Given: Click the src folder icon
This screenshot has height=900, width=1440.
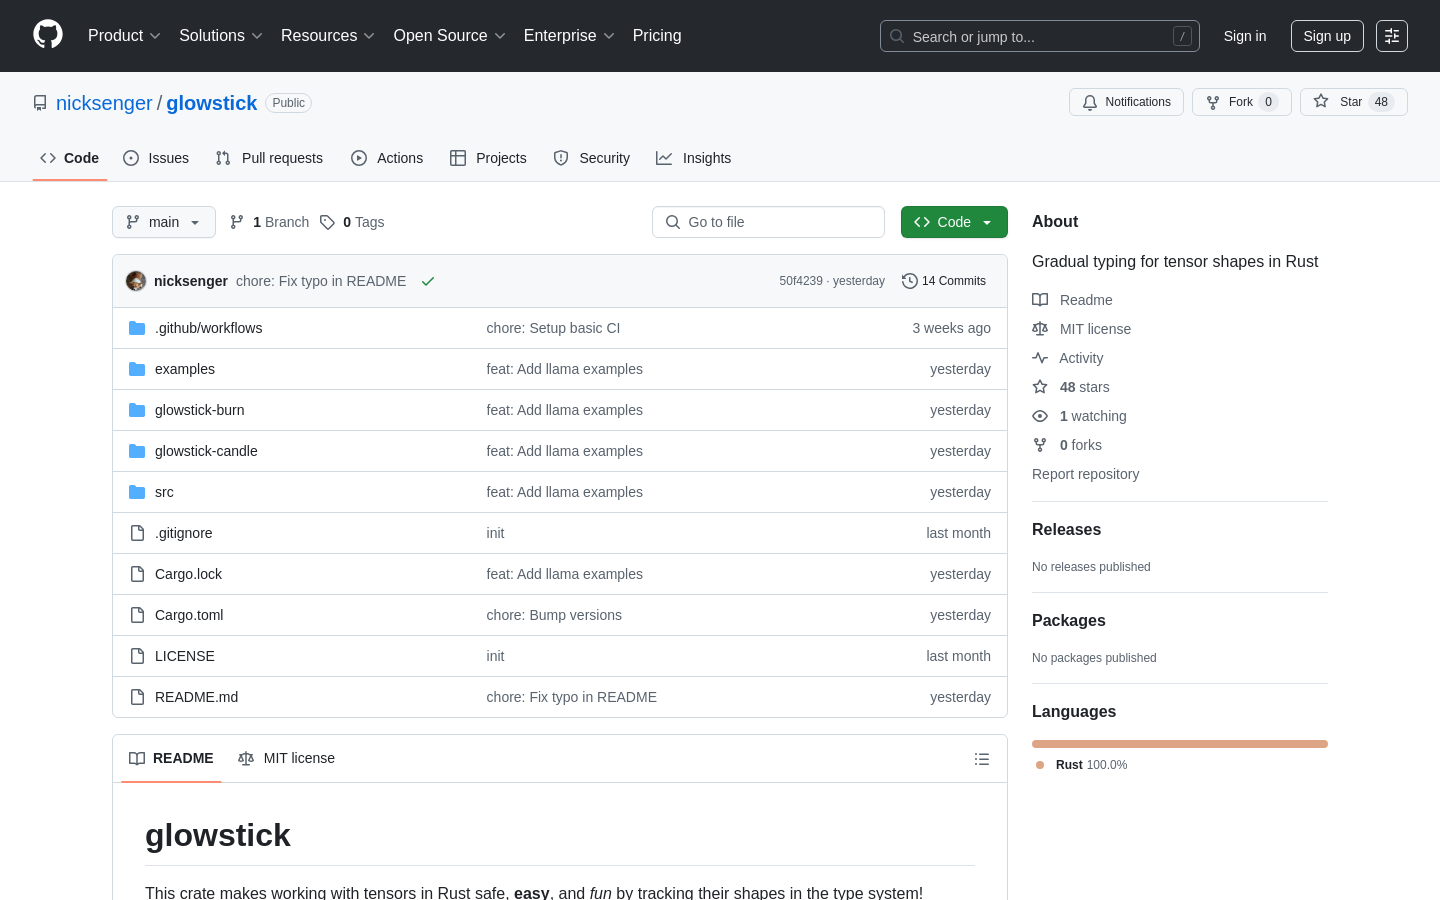Looking at the screenshot, I should point(137,492).
